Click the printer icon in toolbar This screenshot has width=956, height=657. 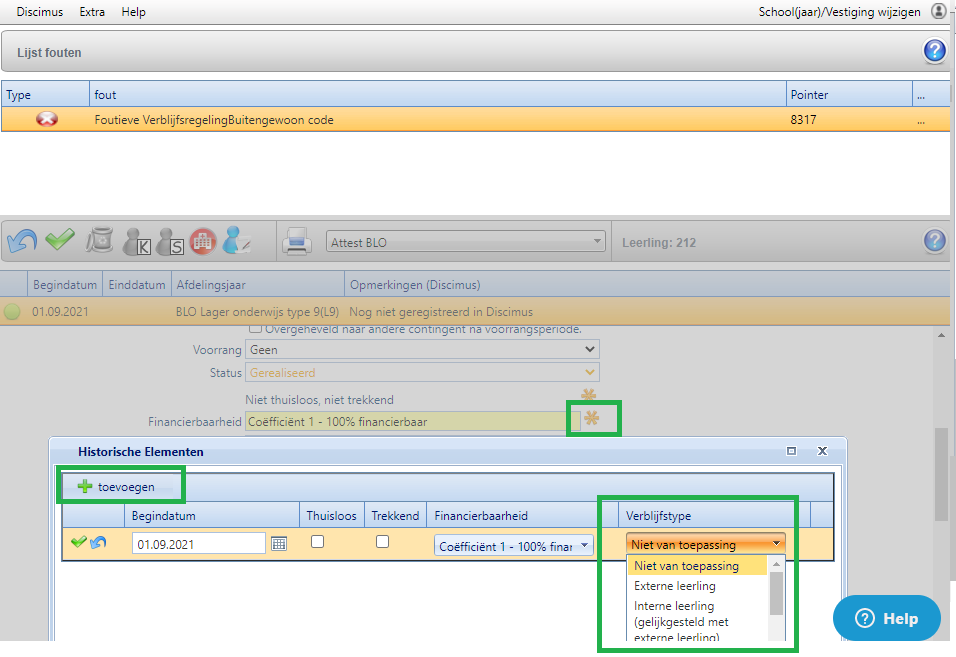297,241
